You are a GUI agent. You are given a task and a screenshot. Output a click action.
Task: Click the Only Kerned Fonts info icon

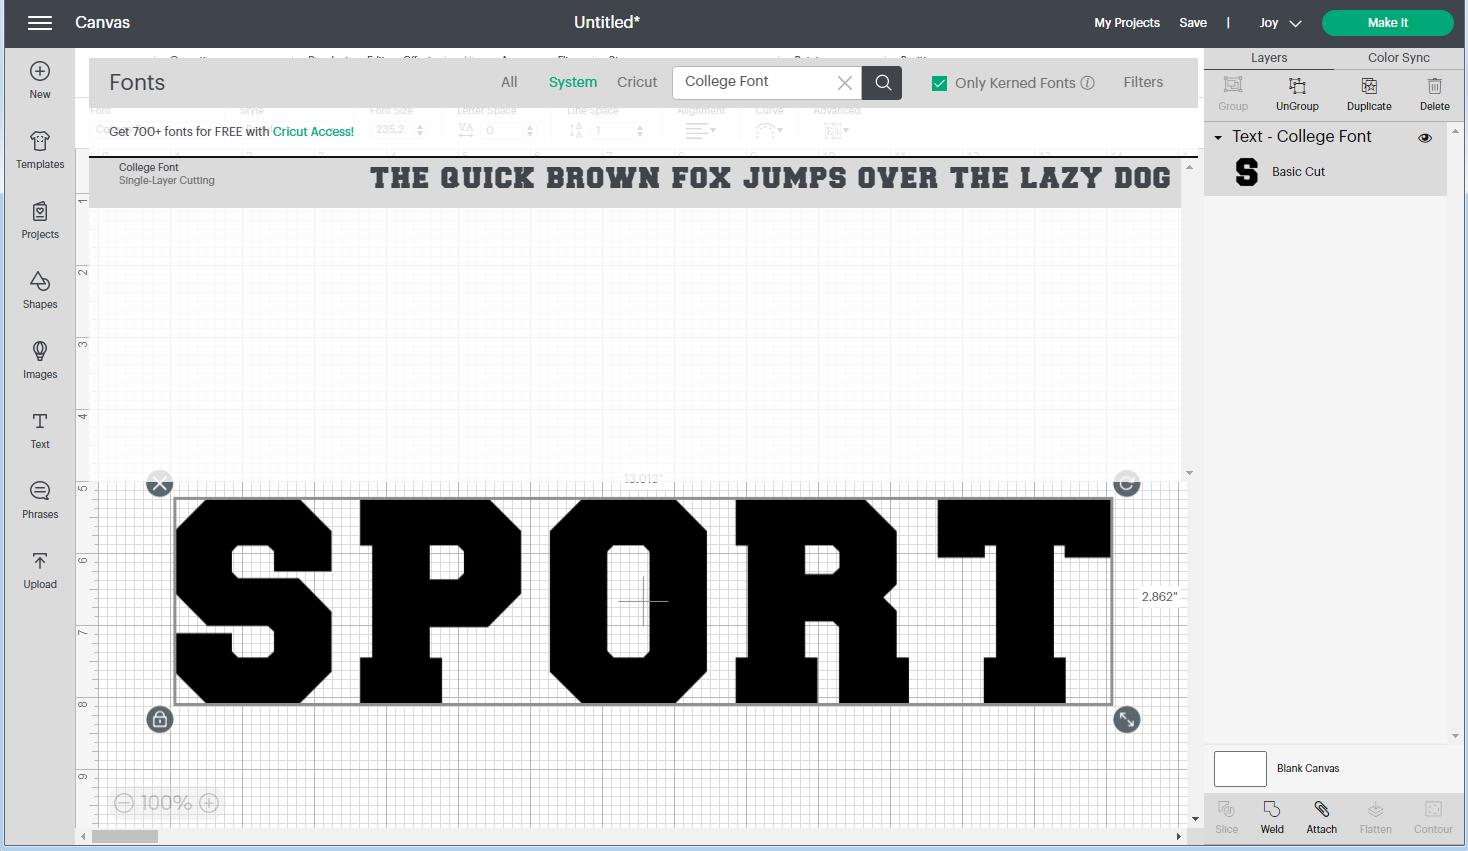1088,83
